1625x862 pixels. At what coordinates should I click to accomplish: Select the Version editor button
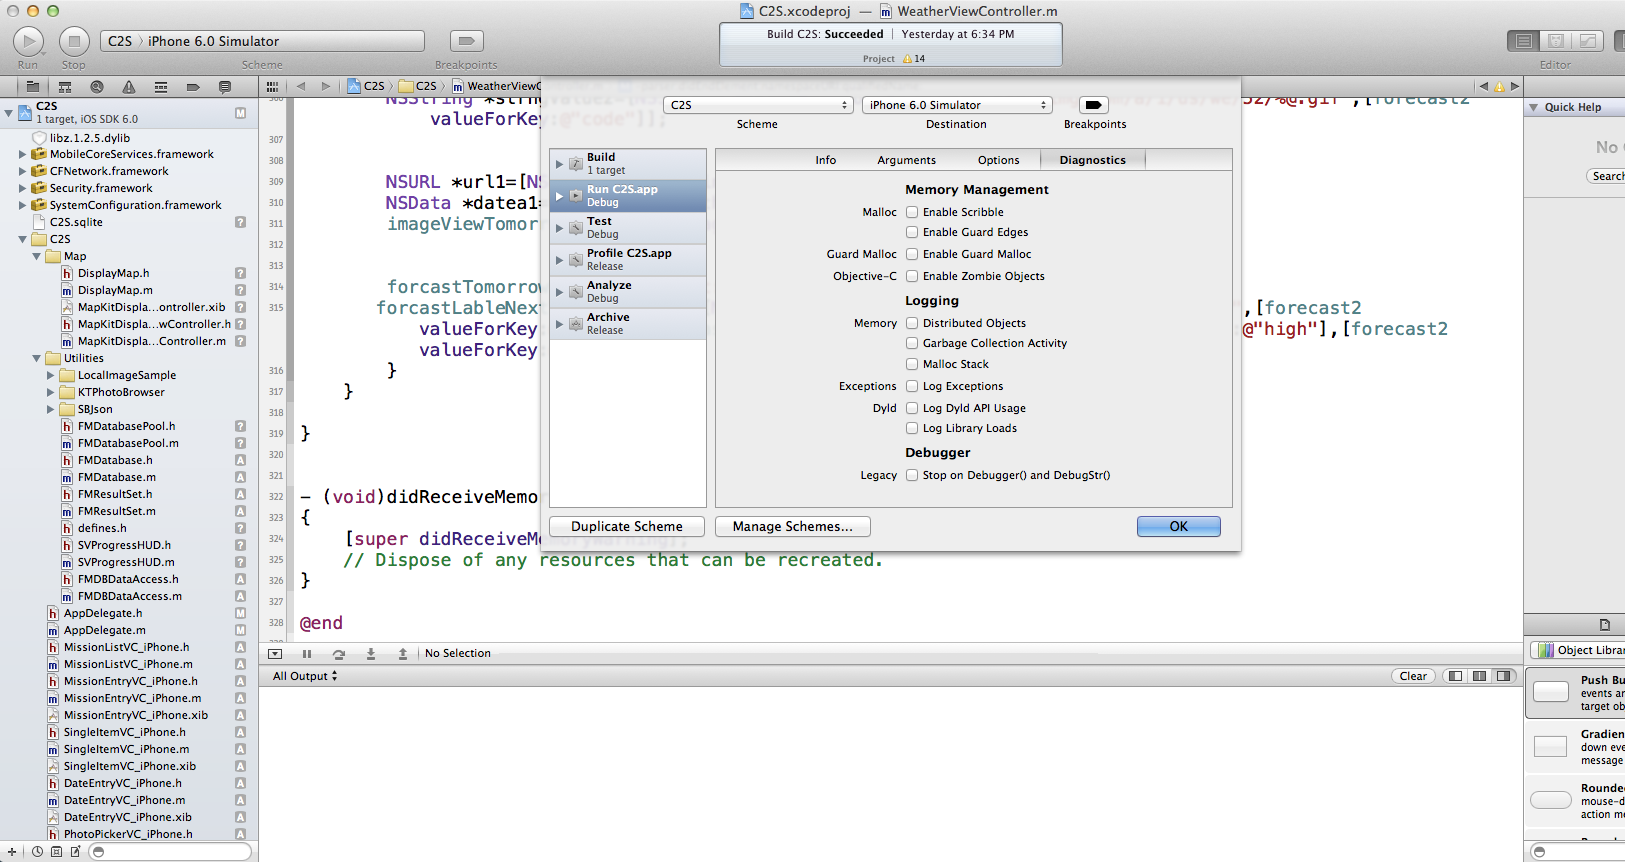click(x=1587, y=41)
